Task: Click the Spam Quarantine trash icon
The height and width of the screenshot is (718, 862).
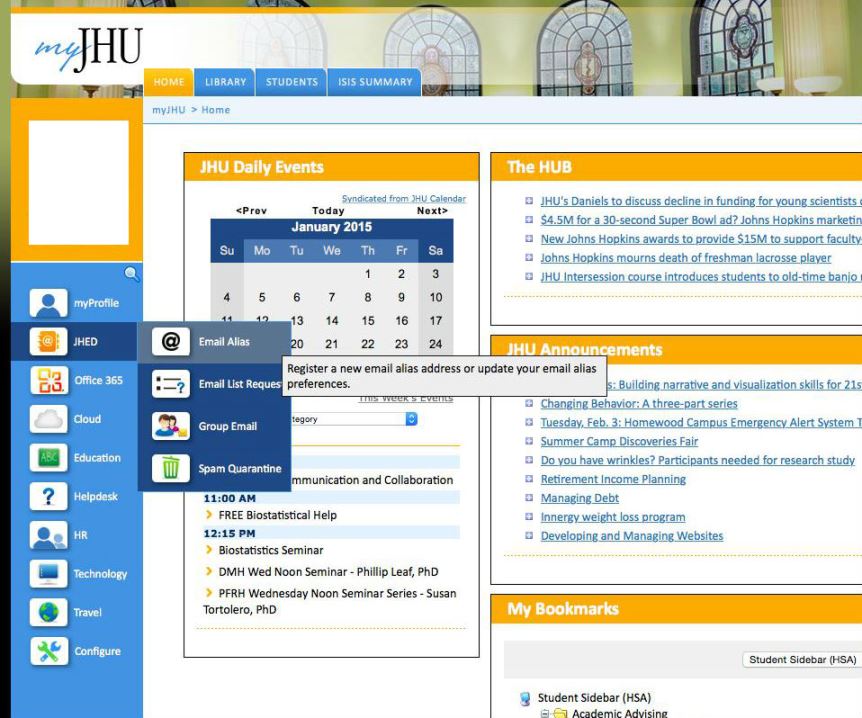Action: [x=171, y=468]
